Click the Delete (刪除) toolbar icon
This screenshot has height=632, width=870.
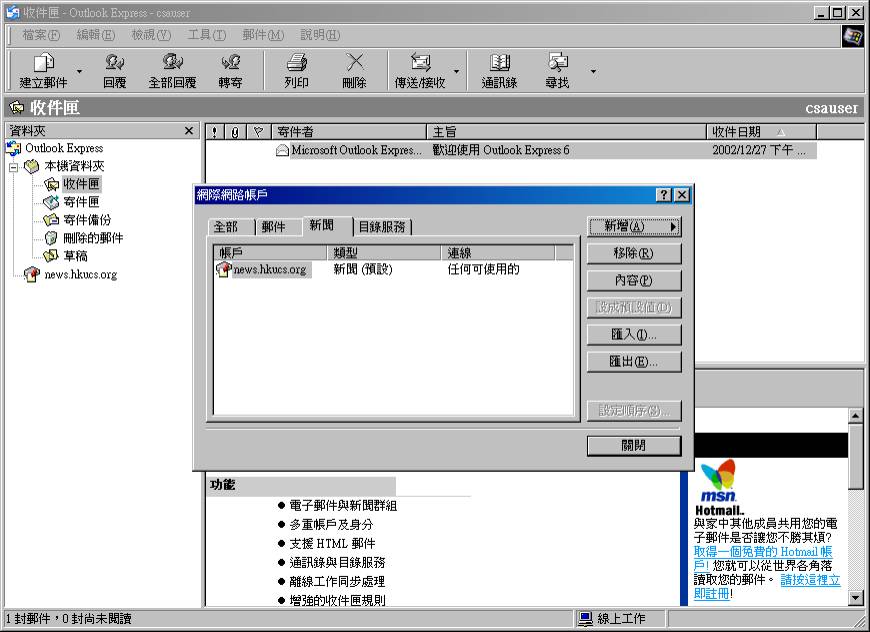coord(355,62)
